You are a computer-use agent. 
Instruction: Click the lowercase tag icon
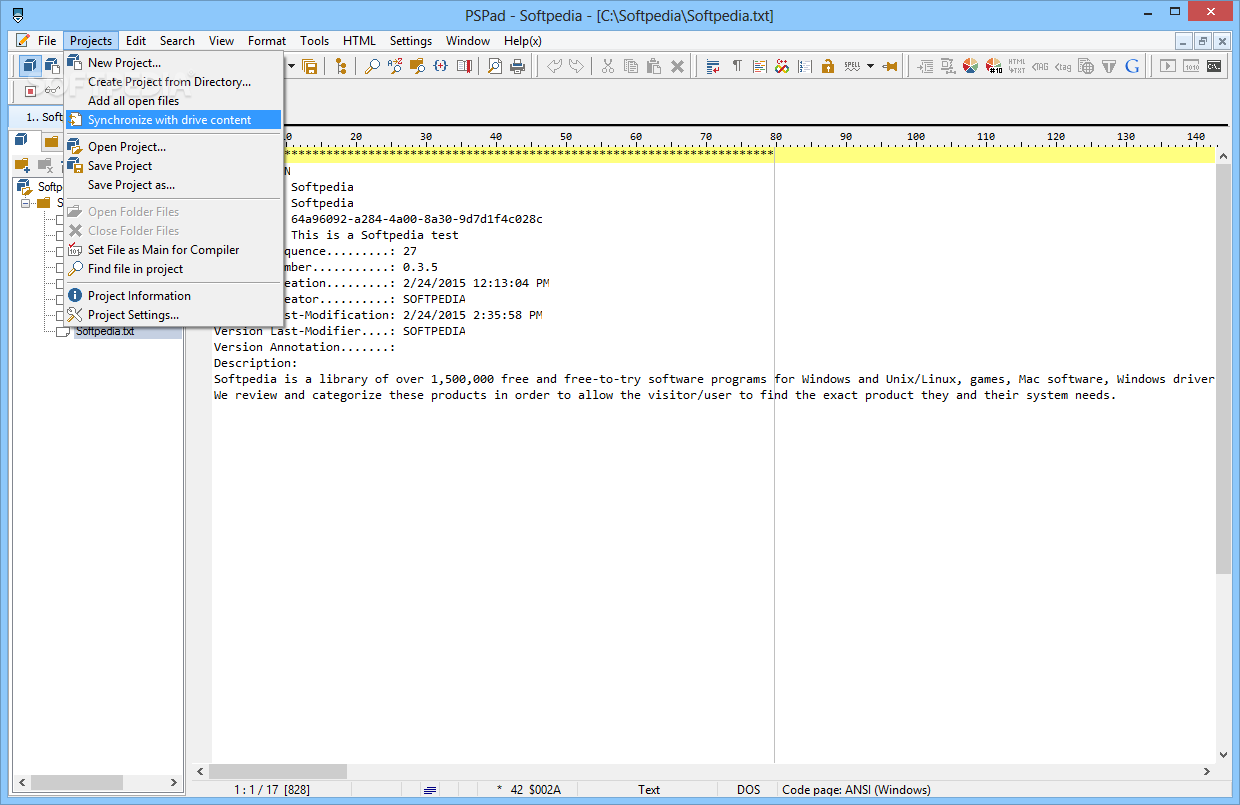coord(1063,66)
